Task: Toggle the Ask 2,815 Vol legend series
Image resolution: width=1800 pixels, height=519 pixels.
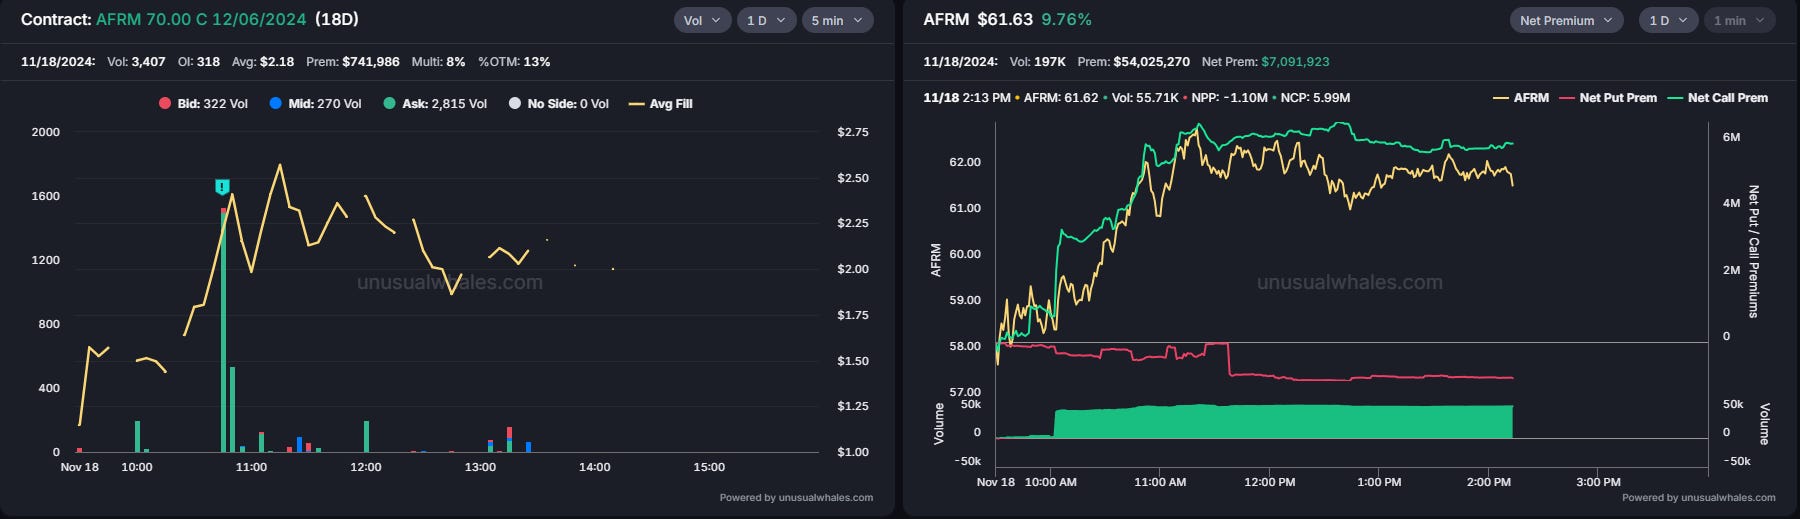Action: point(435,104)
